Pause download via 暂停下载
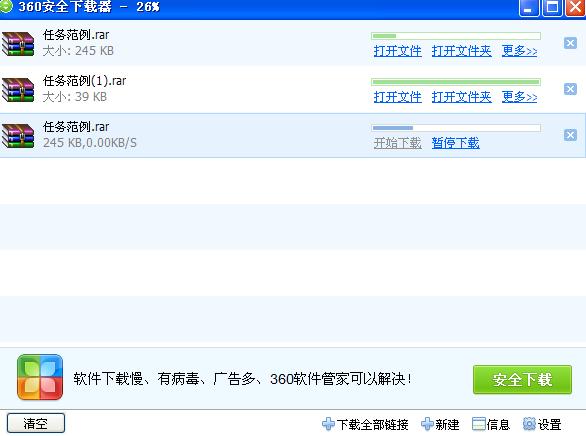Image resolution: width=586 pixels, height=436 pixels. (x=456, y=143)
